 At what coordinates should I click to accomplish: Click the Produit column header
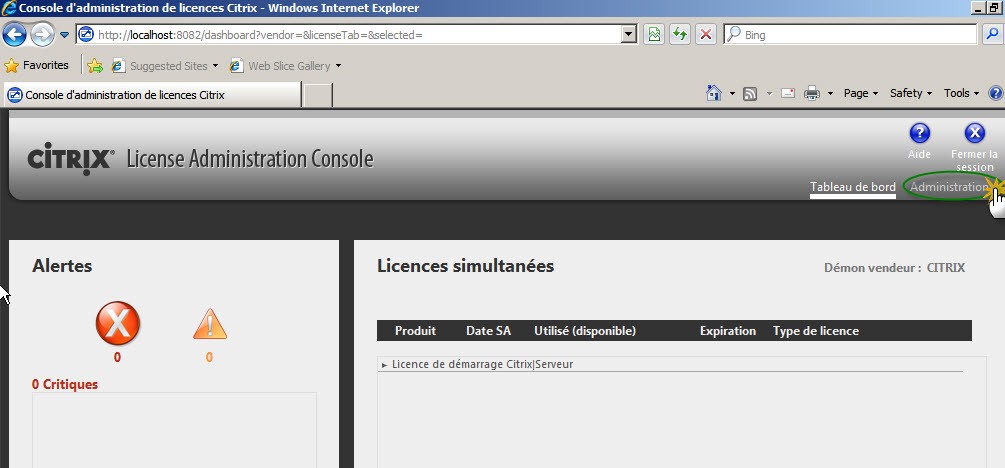click(x=415, y=331)
